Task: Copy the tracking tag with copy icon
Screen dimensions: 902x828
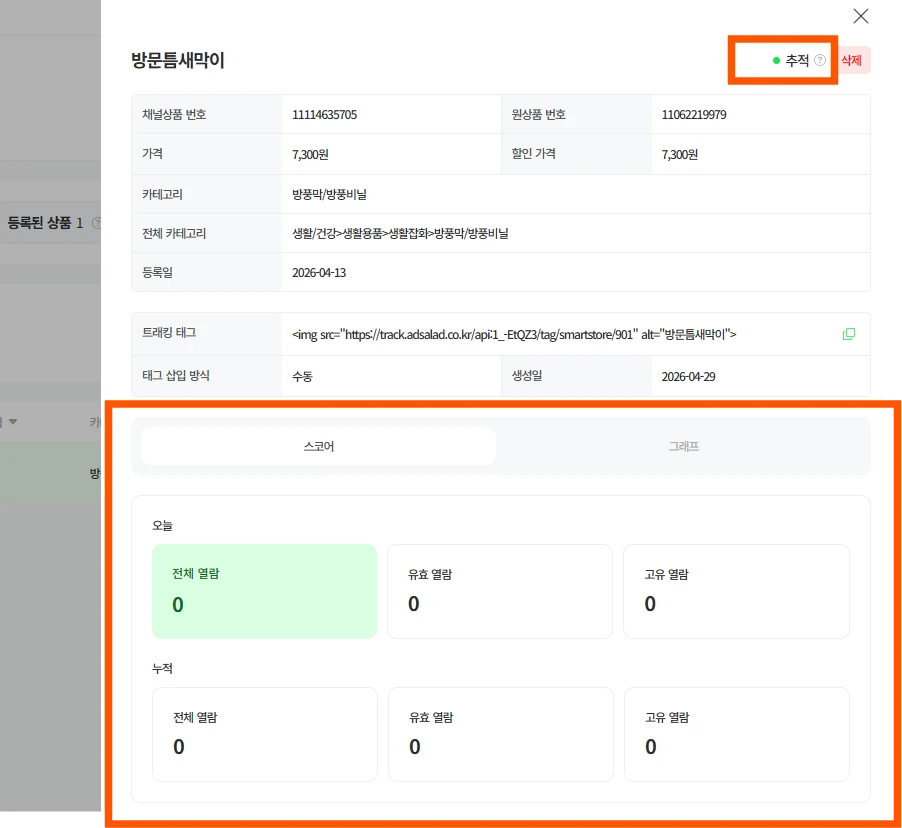Action: pyautogui.click(x=849, y=334)
